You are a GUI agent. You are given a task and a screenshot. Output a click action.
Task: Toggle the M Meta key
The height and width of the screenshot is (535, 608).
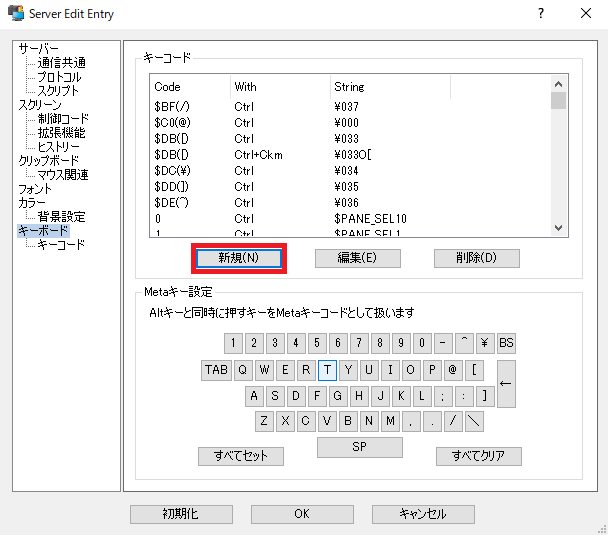pos(390,422)
